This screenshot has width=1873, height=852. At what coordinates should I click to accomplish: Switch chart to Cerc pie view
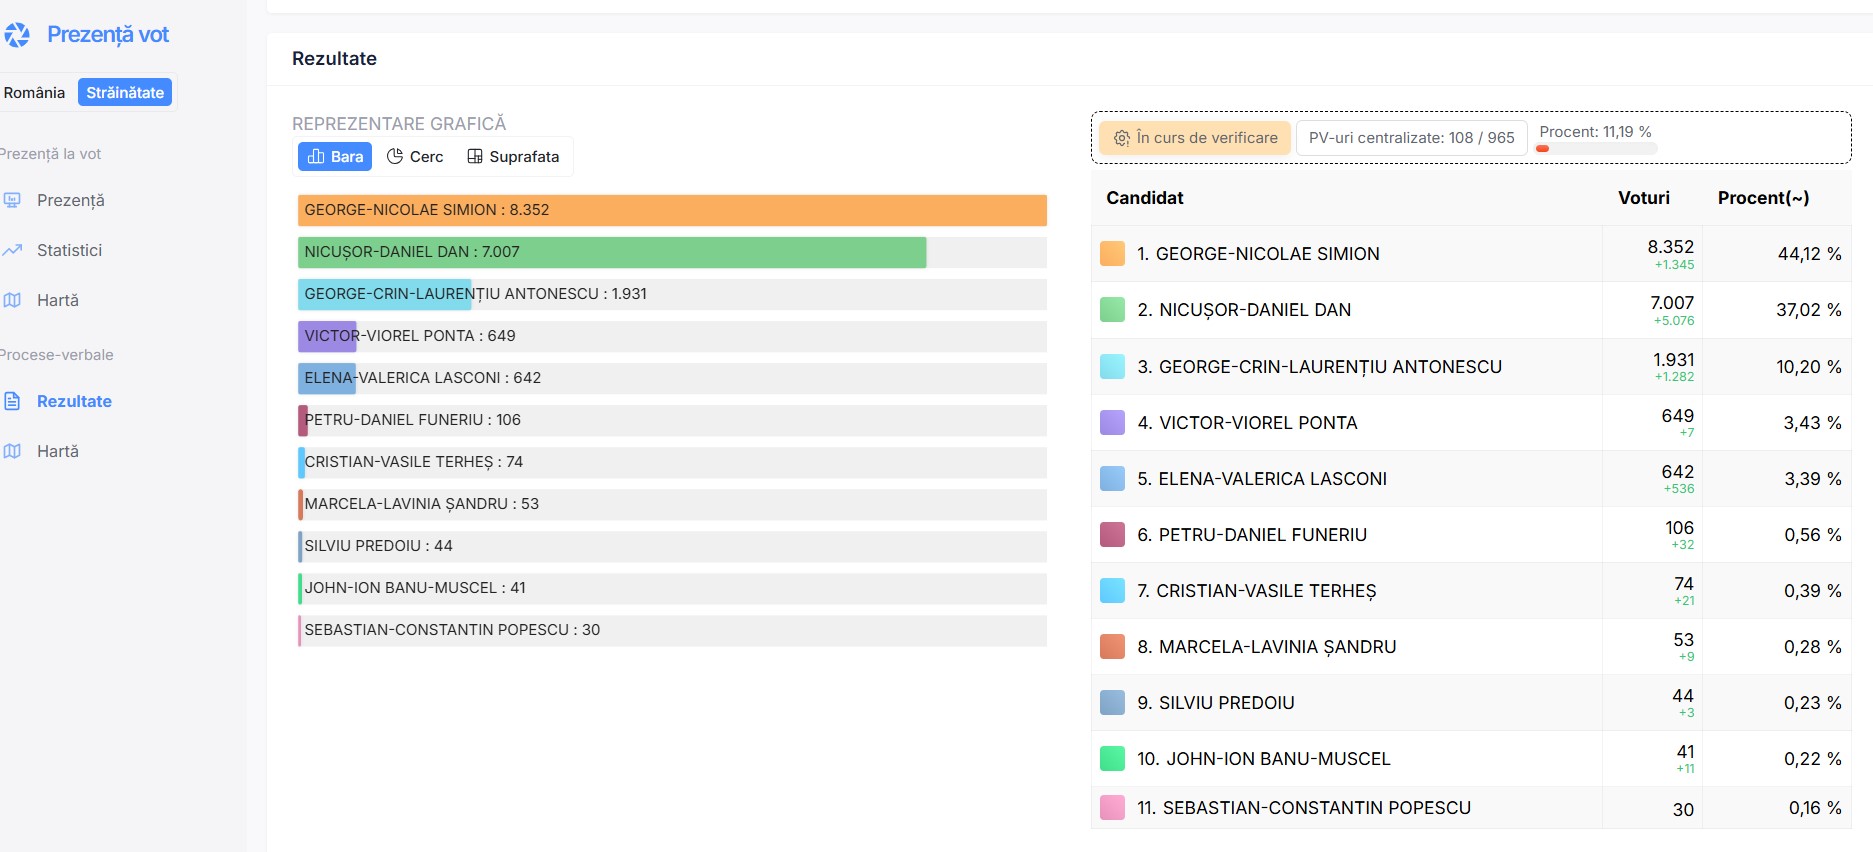click(415, 157)
